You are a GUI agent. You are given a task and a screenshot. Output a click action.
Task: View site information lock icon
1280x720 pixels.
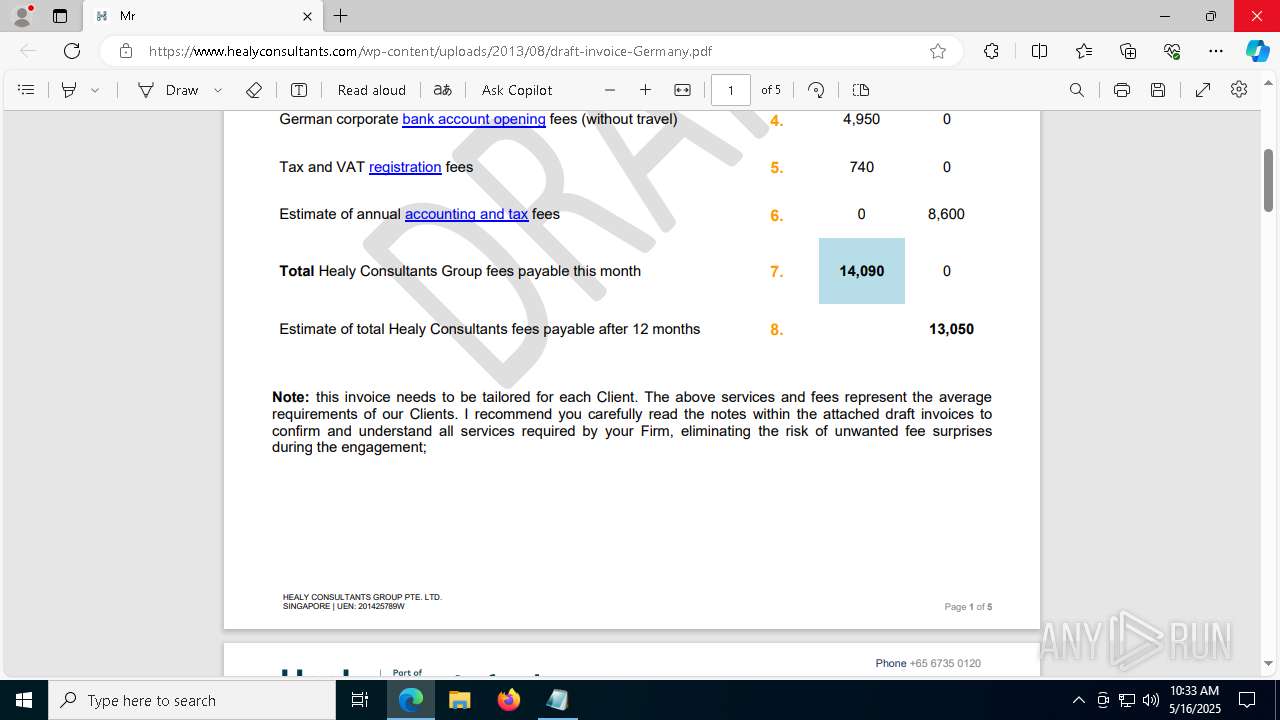click(x=125, y=51)
